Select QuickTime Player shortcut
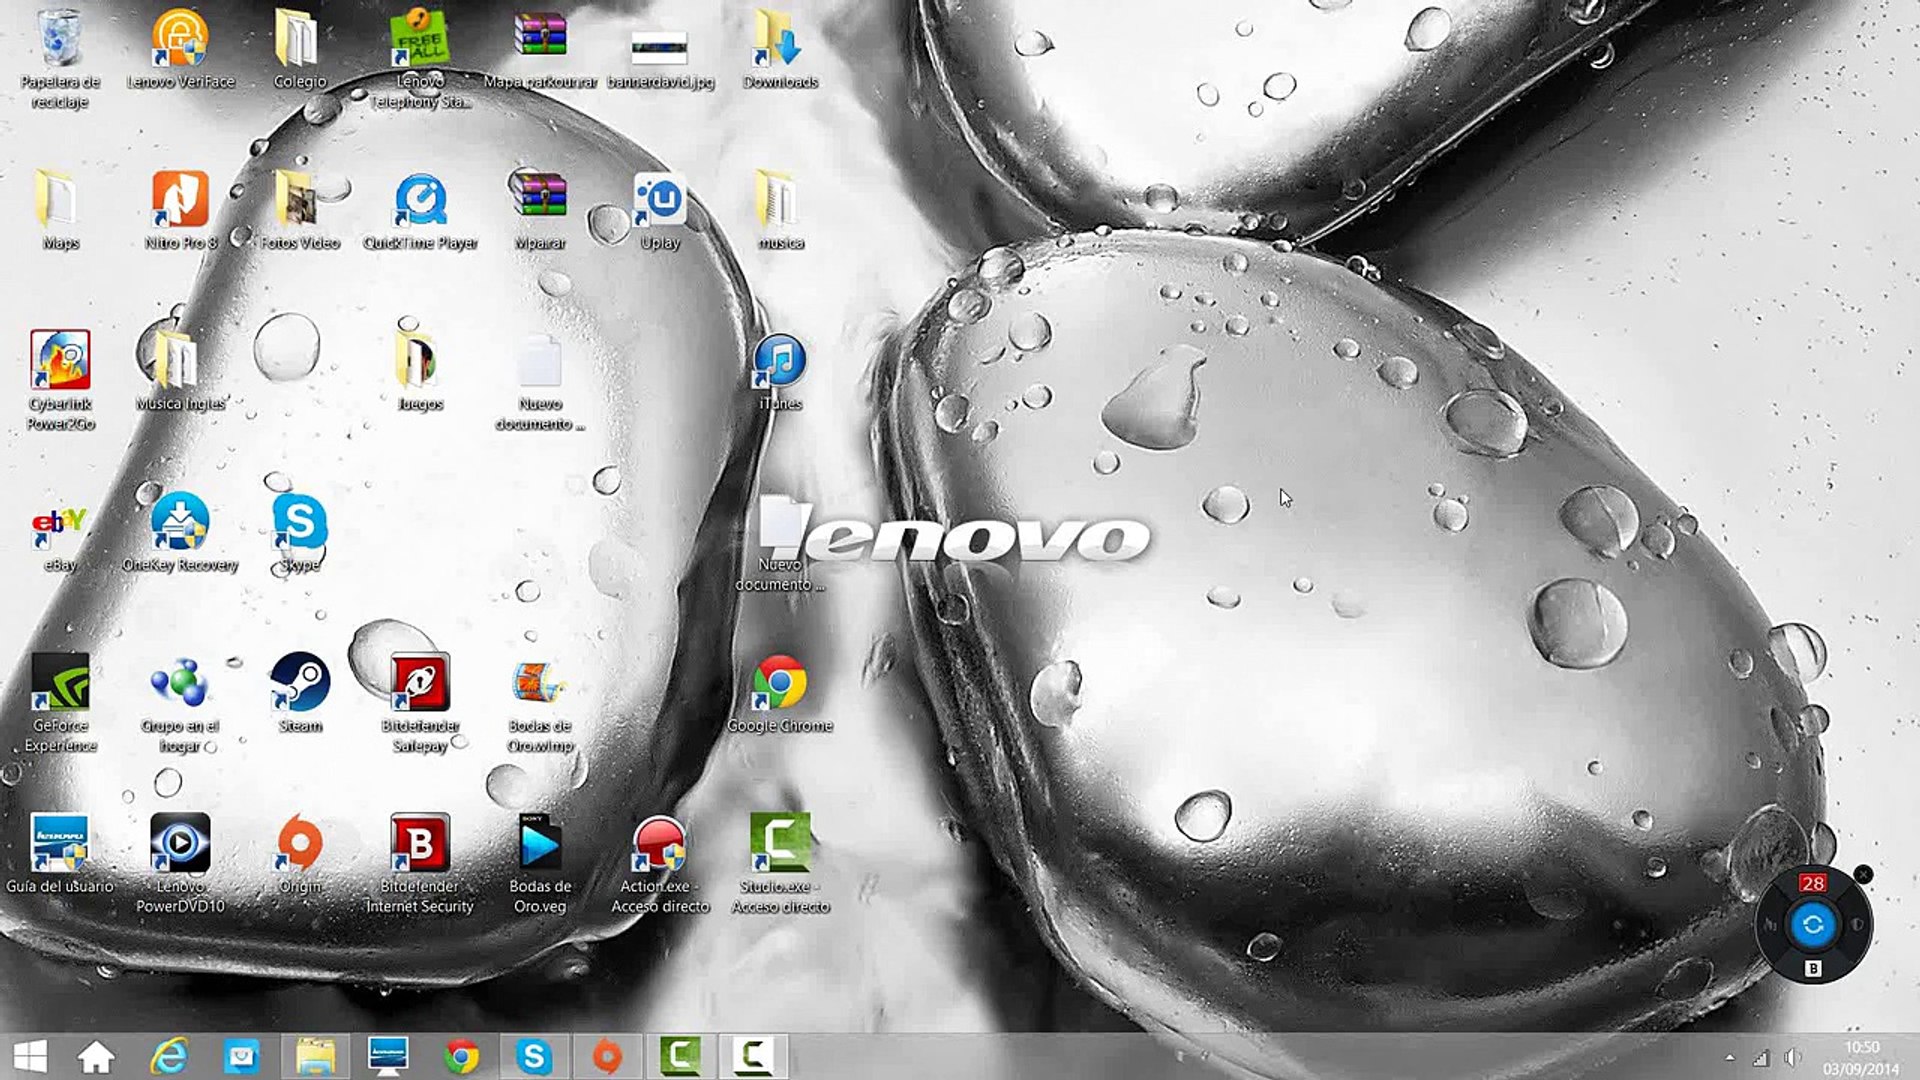 click(419, 201)
